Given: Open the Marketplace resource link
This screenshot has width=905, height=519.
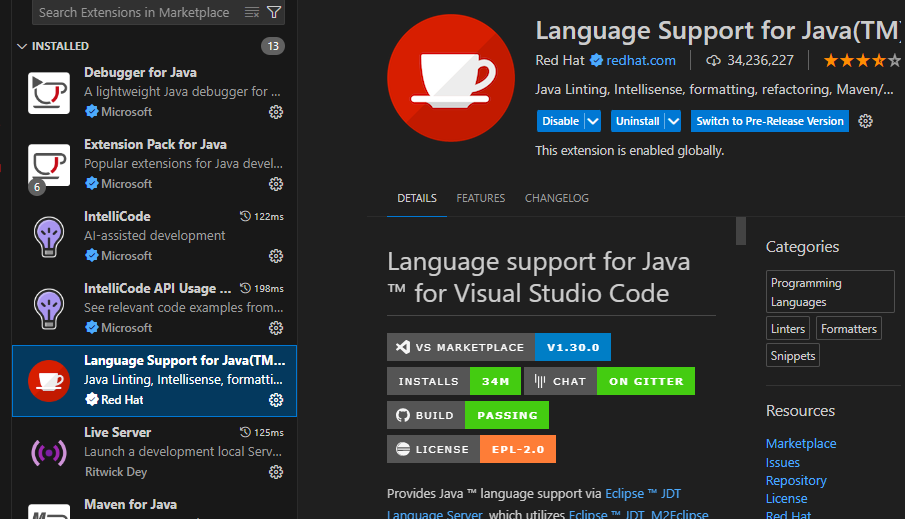Looking at the screenshot, I should 801,443.
